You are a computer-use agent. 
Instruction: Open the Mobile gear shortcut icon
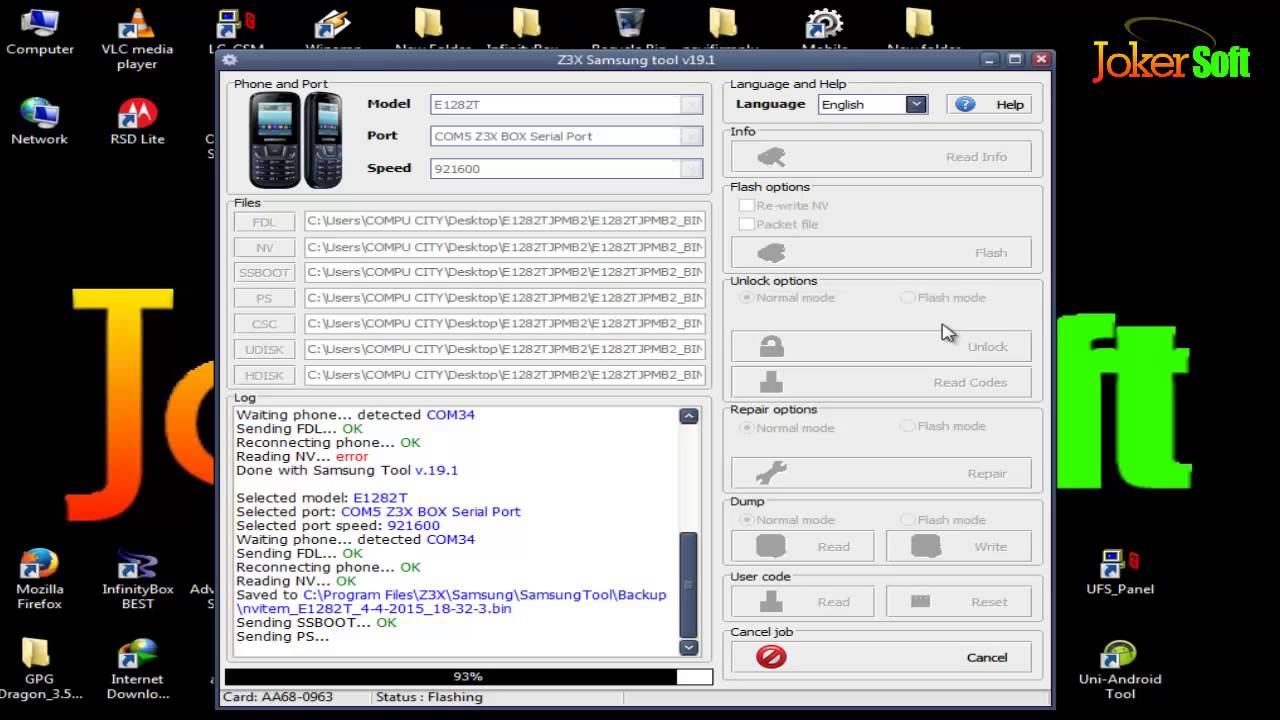824,28
